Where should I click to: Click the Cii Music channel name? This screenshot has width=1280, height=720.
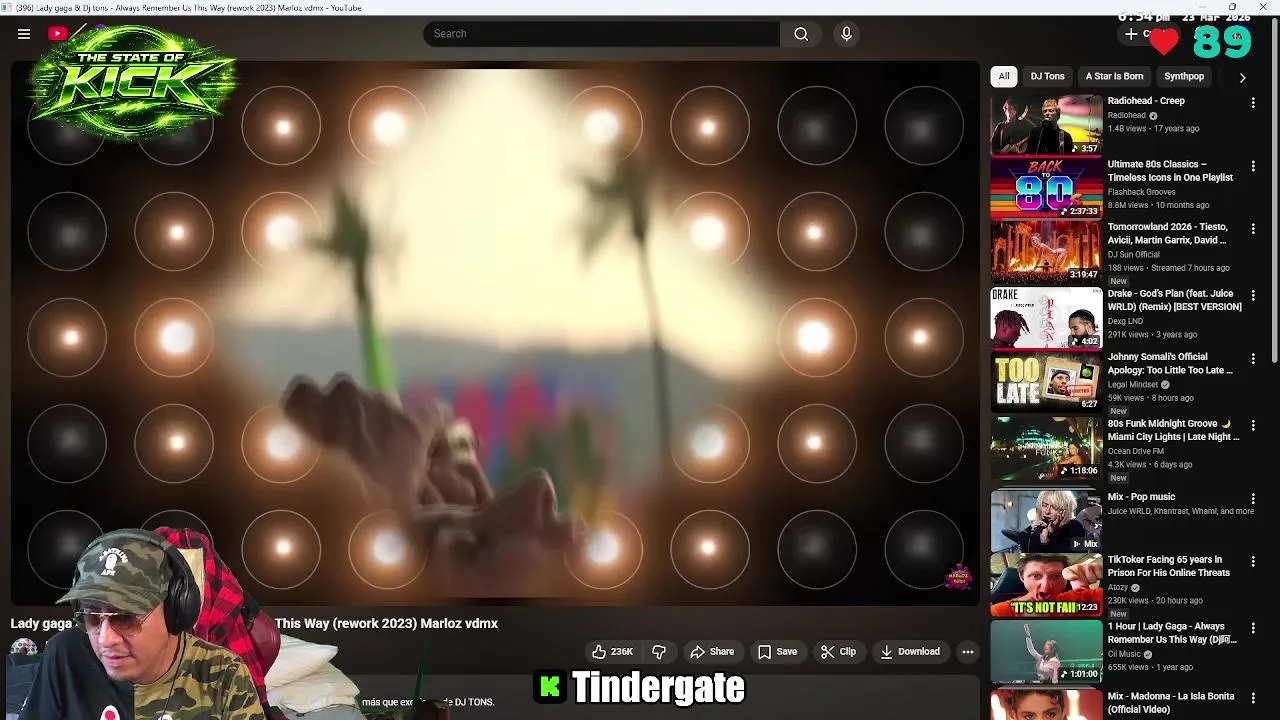click(1125, 655)
